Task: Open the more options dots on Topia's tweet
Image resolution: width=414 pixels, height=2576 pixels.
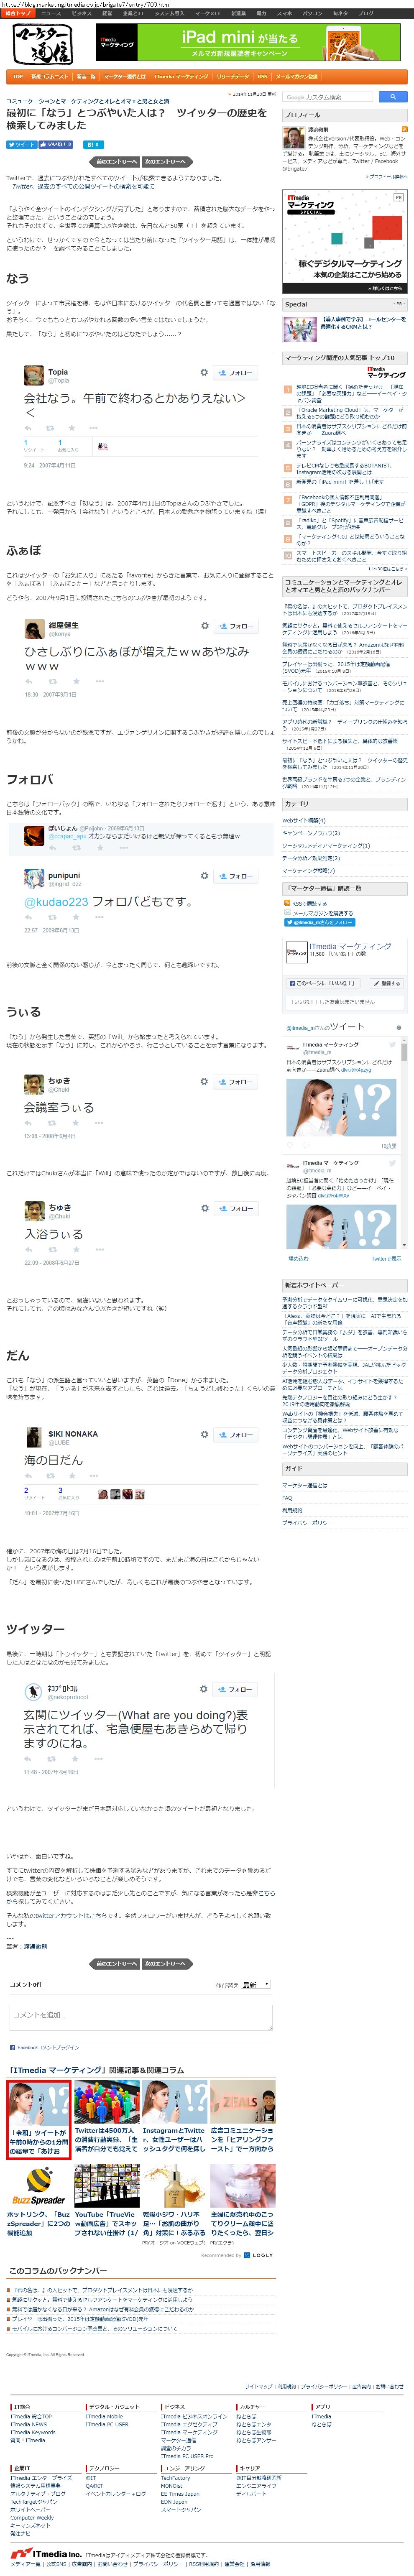Action: (95, 427)
